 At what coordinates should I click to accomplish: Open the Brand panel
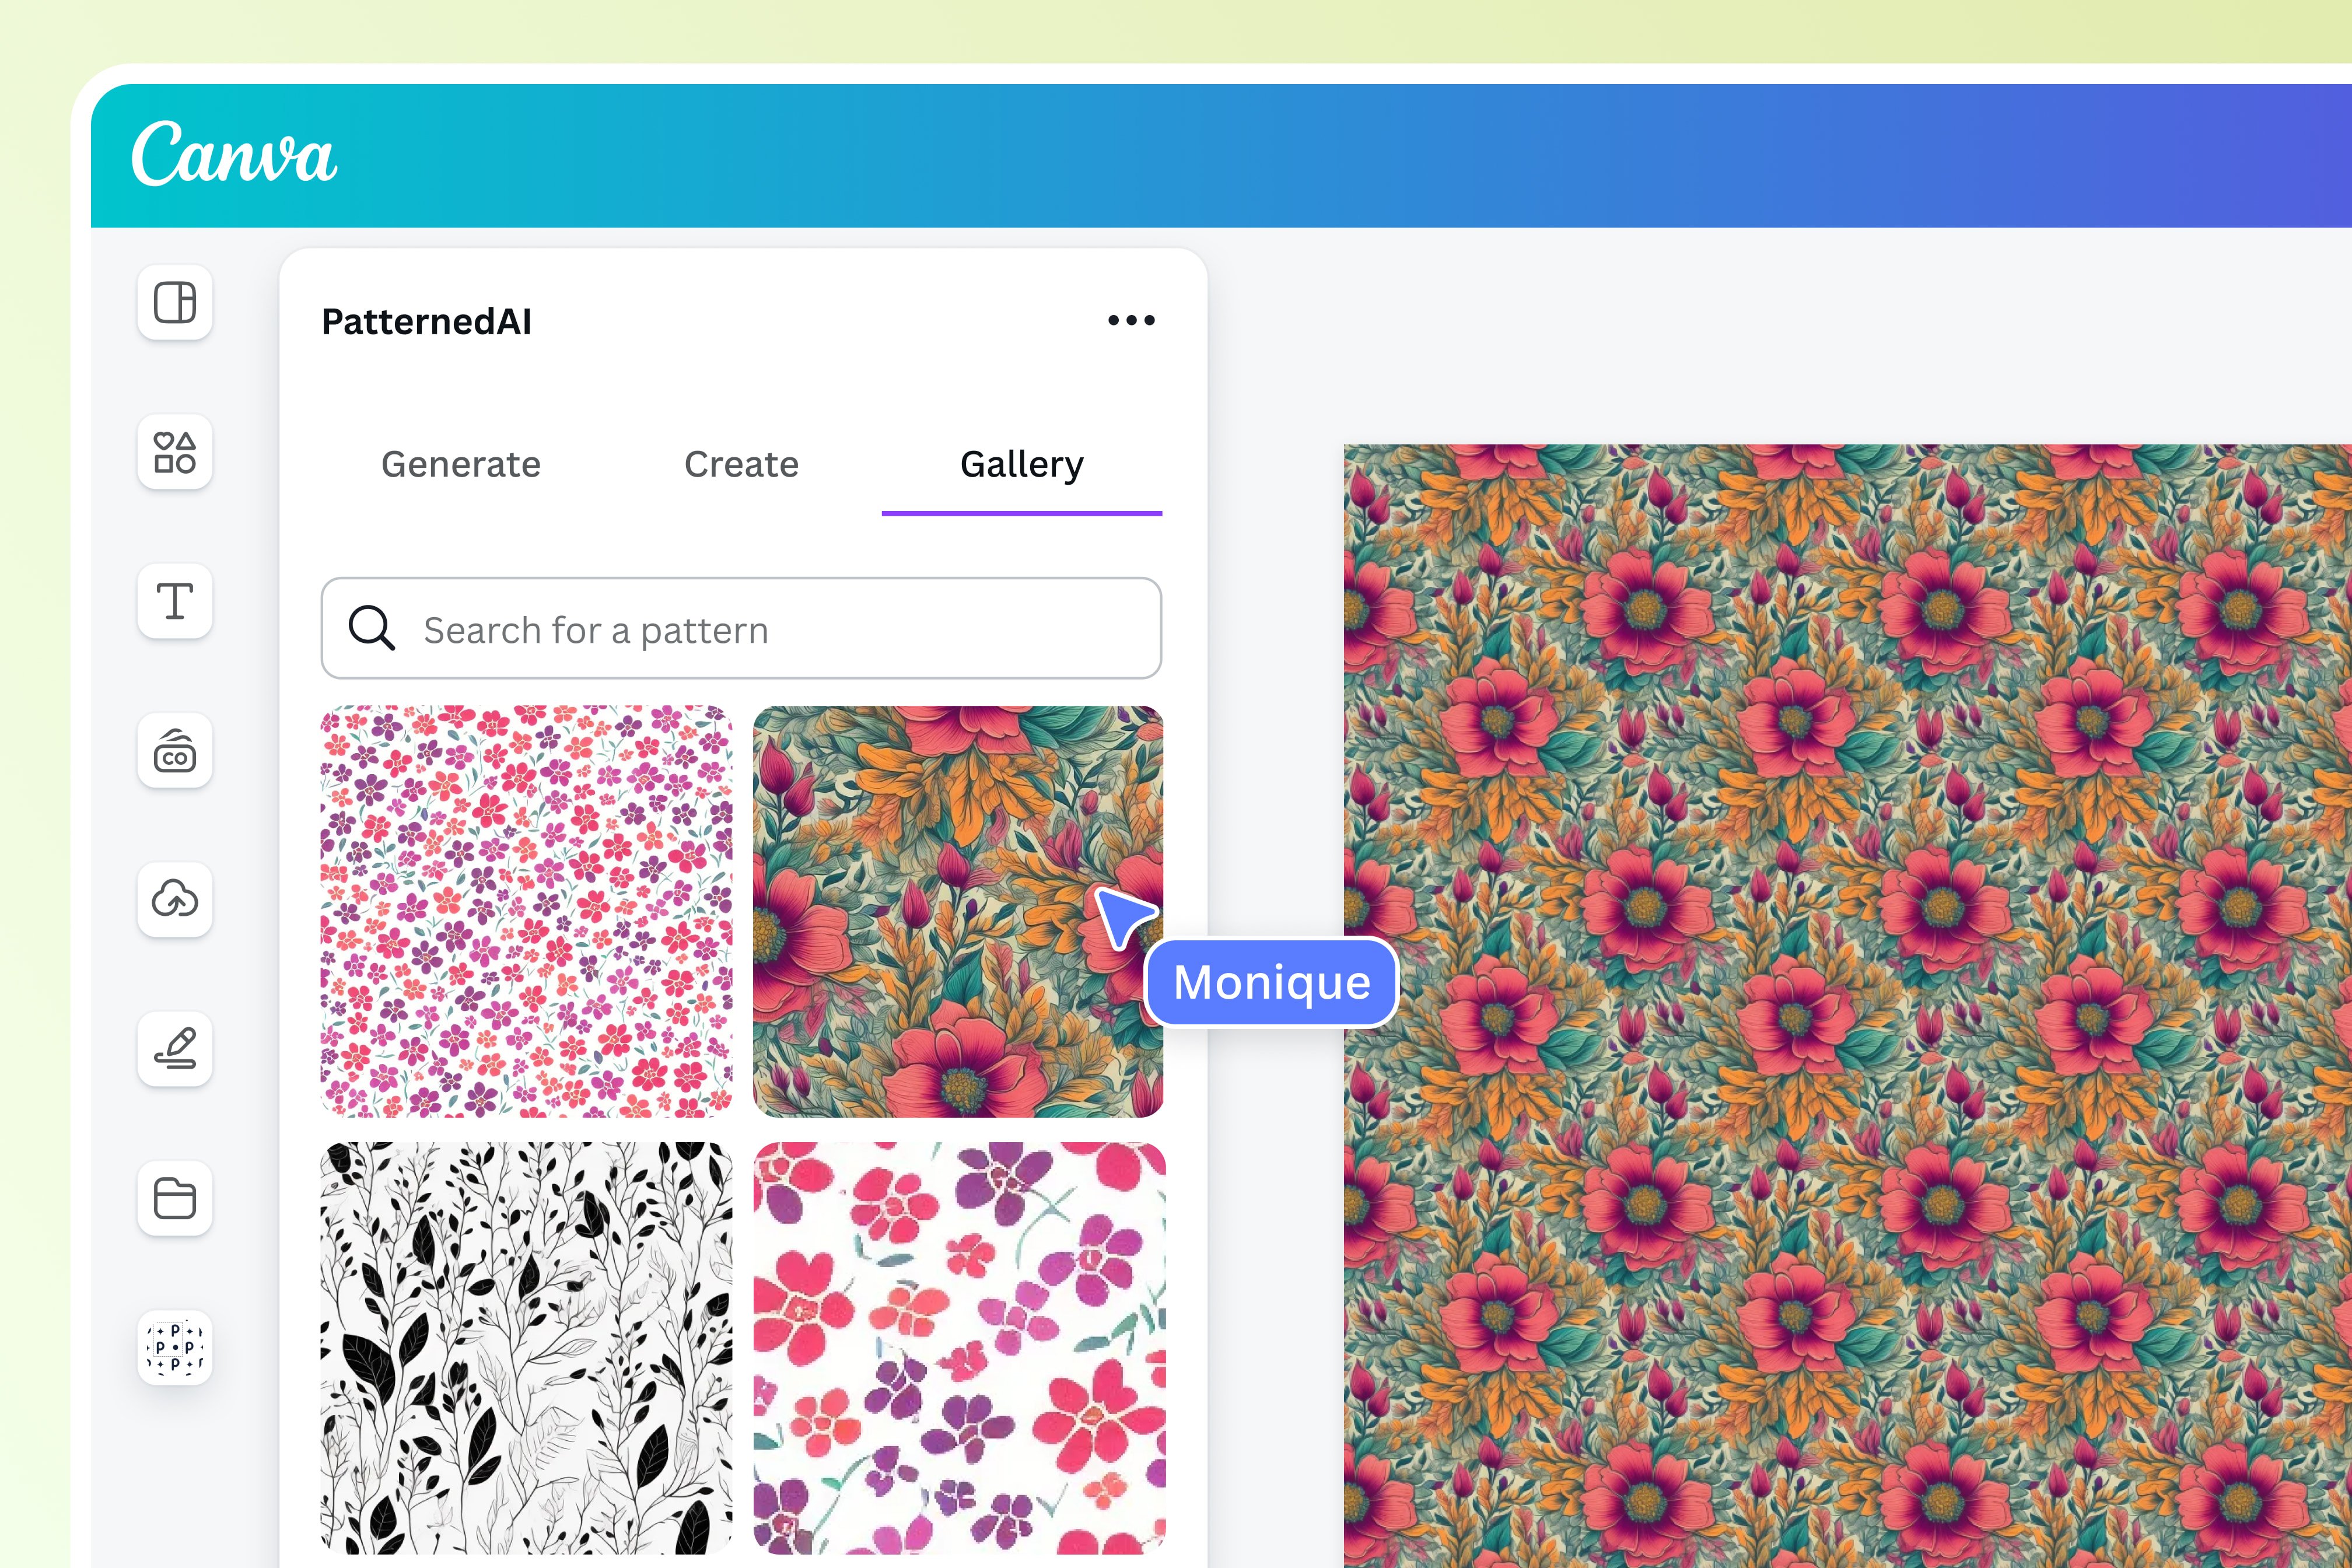(x=174, y=751)
